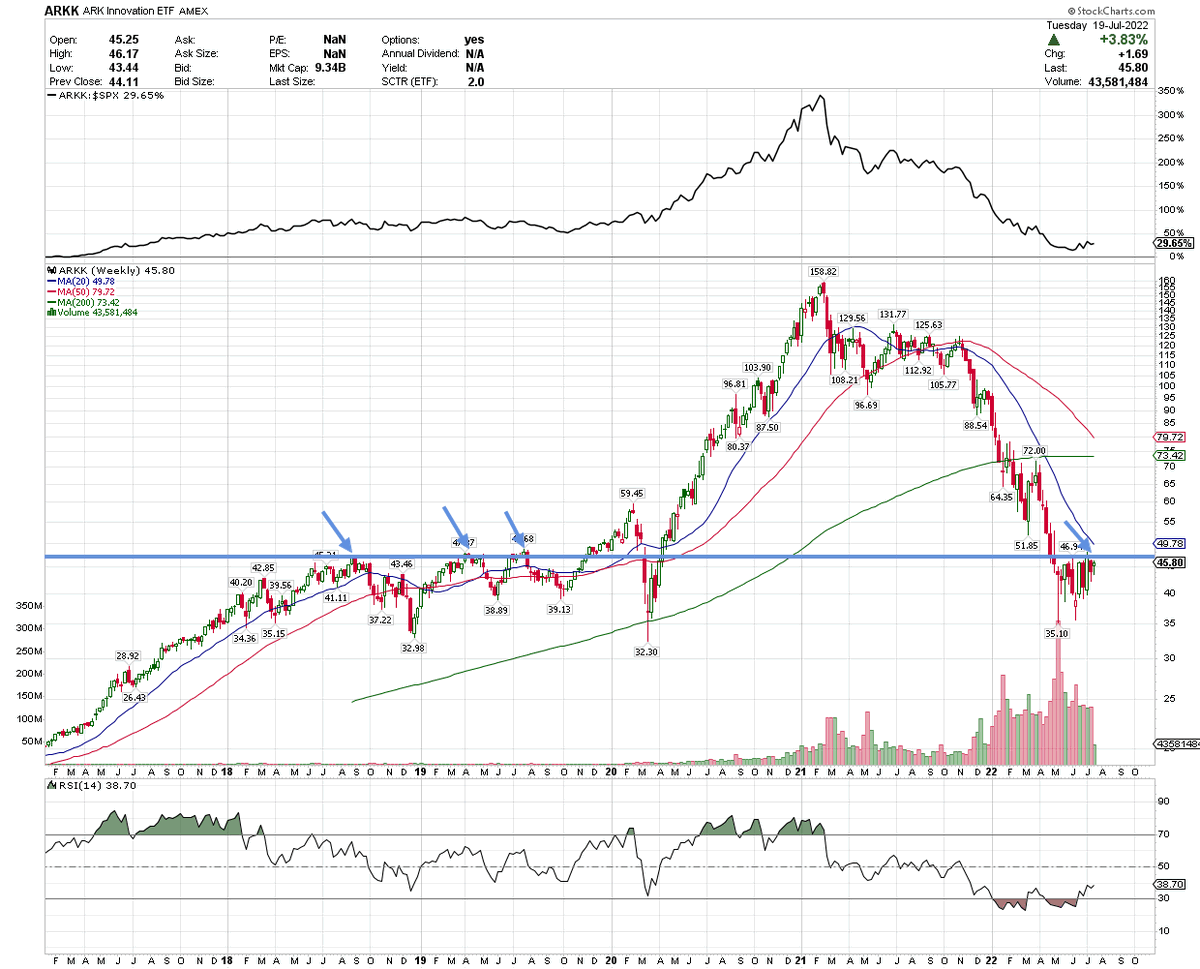Click the blue 49.78 axis tag

[1169, 543]
